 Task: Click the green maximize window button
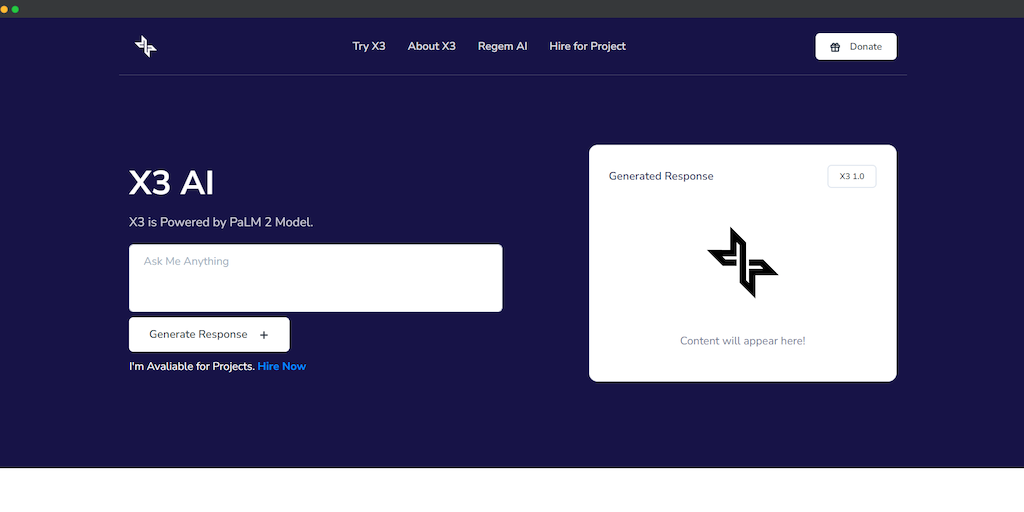(x=15, y=9)
